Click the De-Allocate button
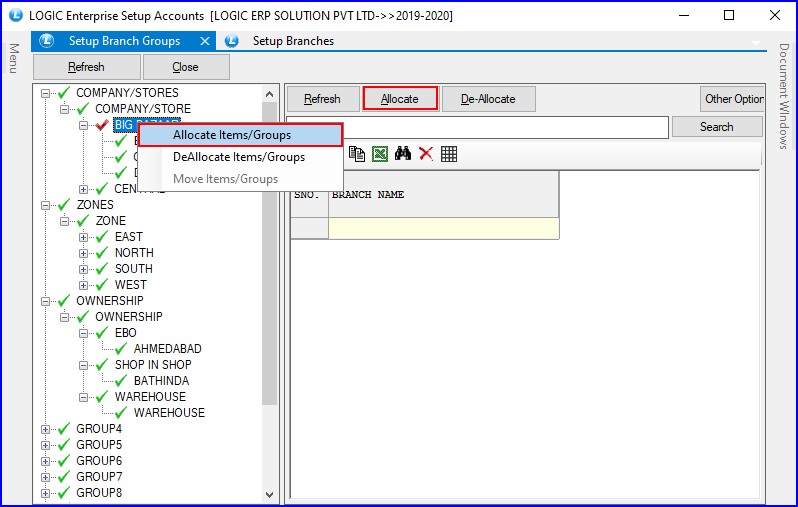 [489, 99]
